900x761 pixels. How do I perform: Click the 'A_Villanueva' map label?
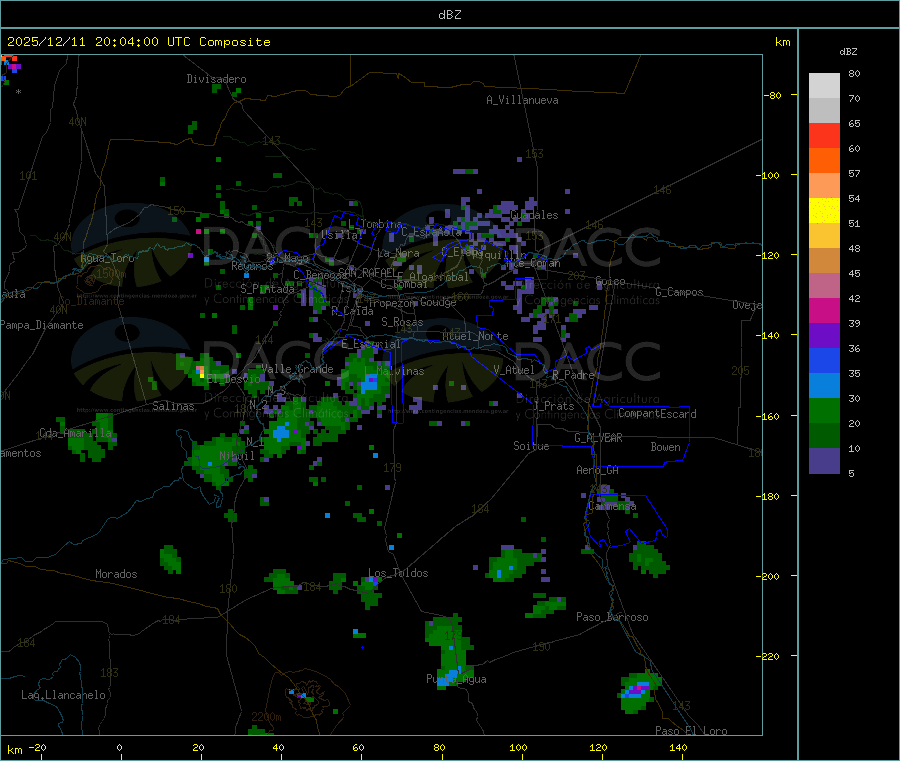(522, 100)
